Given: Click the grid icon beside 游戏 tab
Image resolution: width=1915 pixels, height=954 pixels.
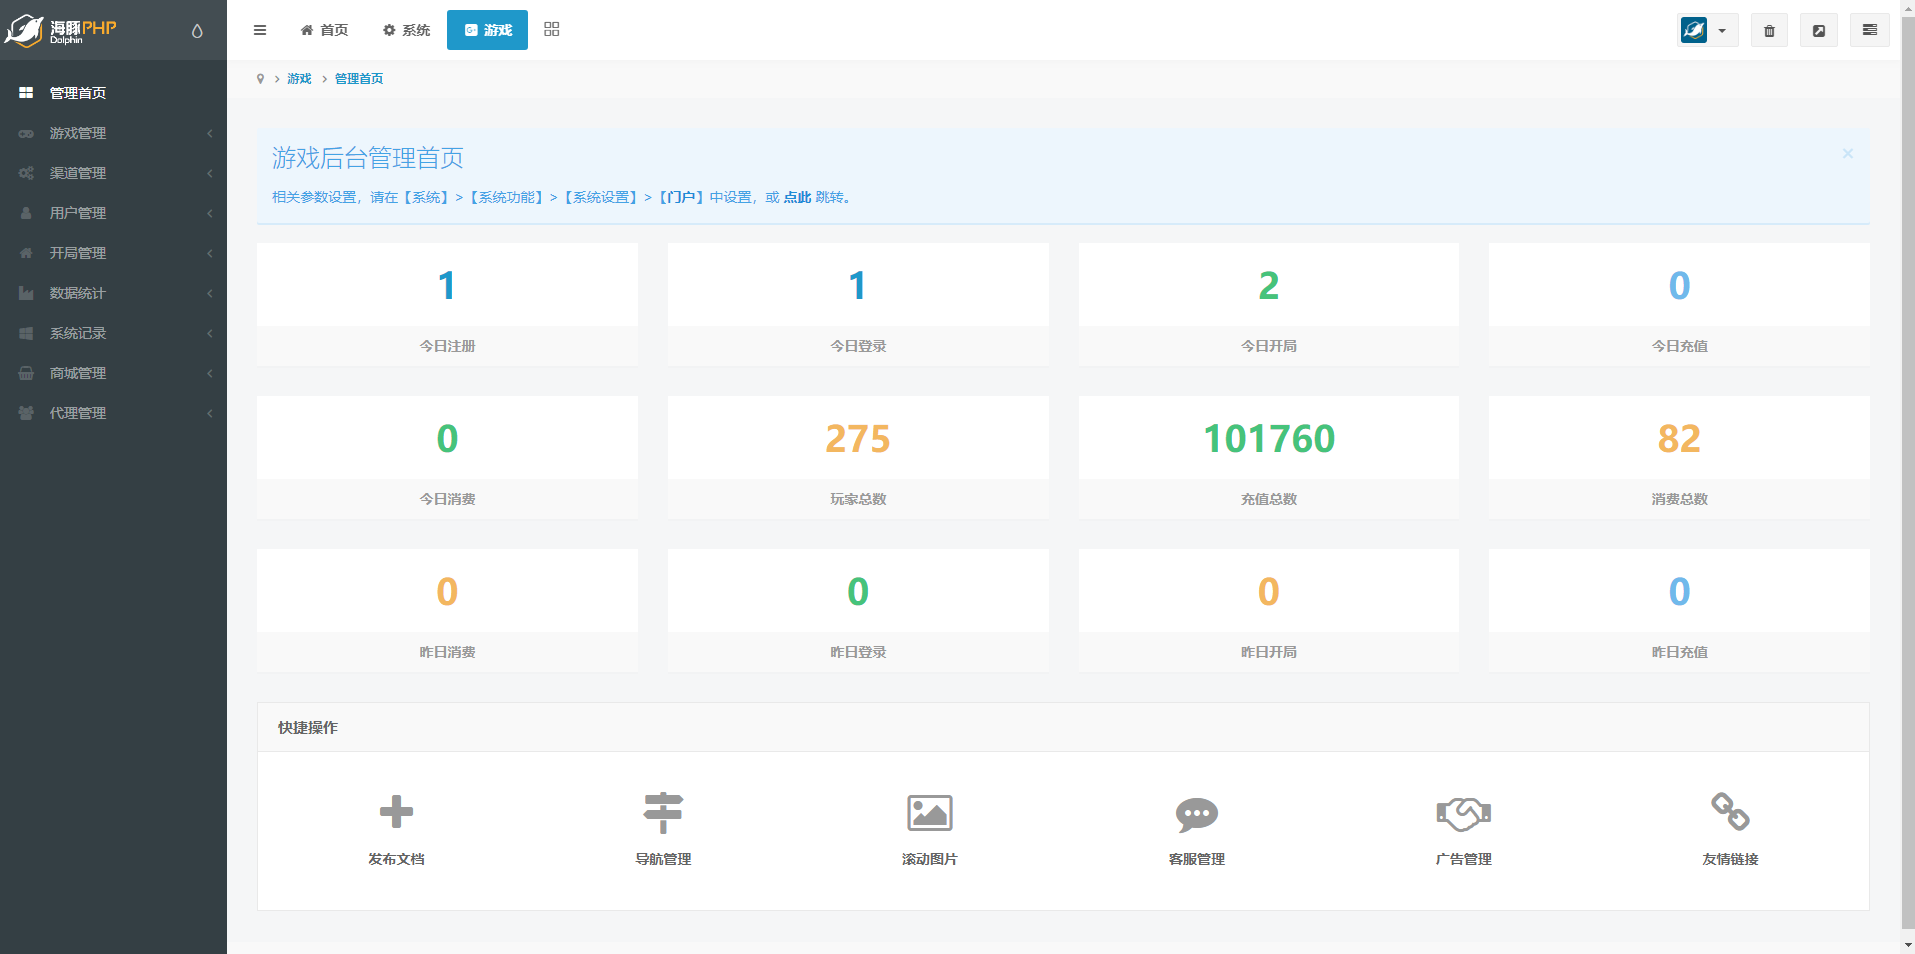Looking at the screenshot, I should pos(552,30).
